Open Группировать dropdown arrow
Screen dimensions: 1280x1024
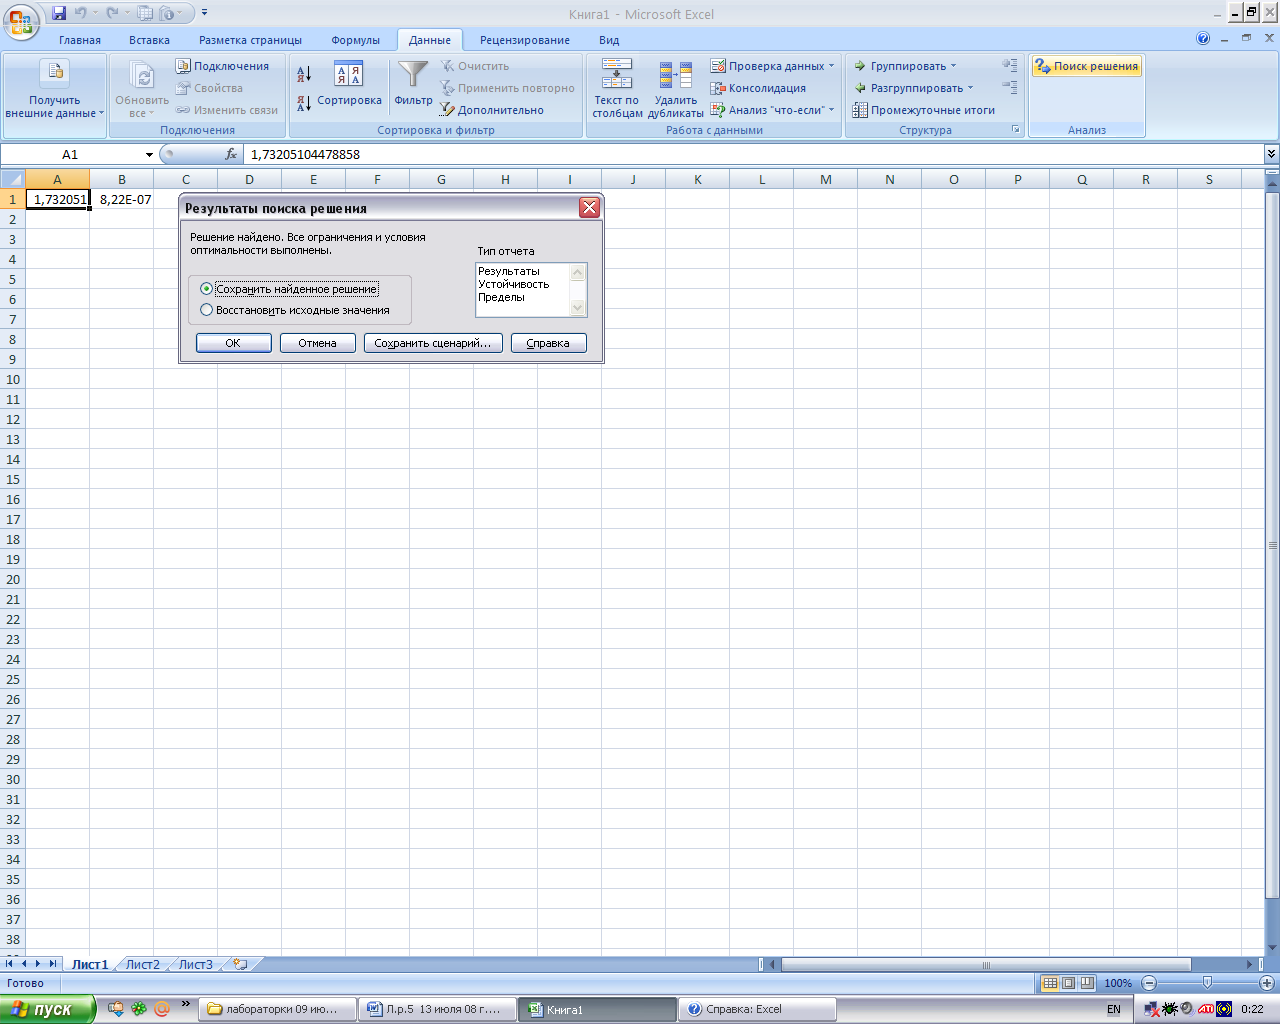[x=953, y=66]
